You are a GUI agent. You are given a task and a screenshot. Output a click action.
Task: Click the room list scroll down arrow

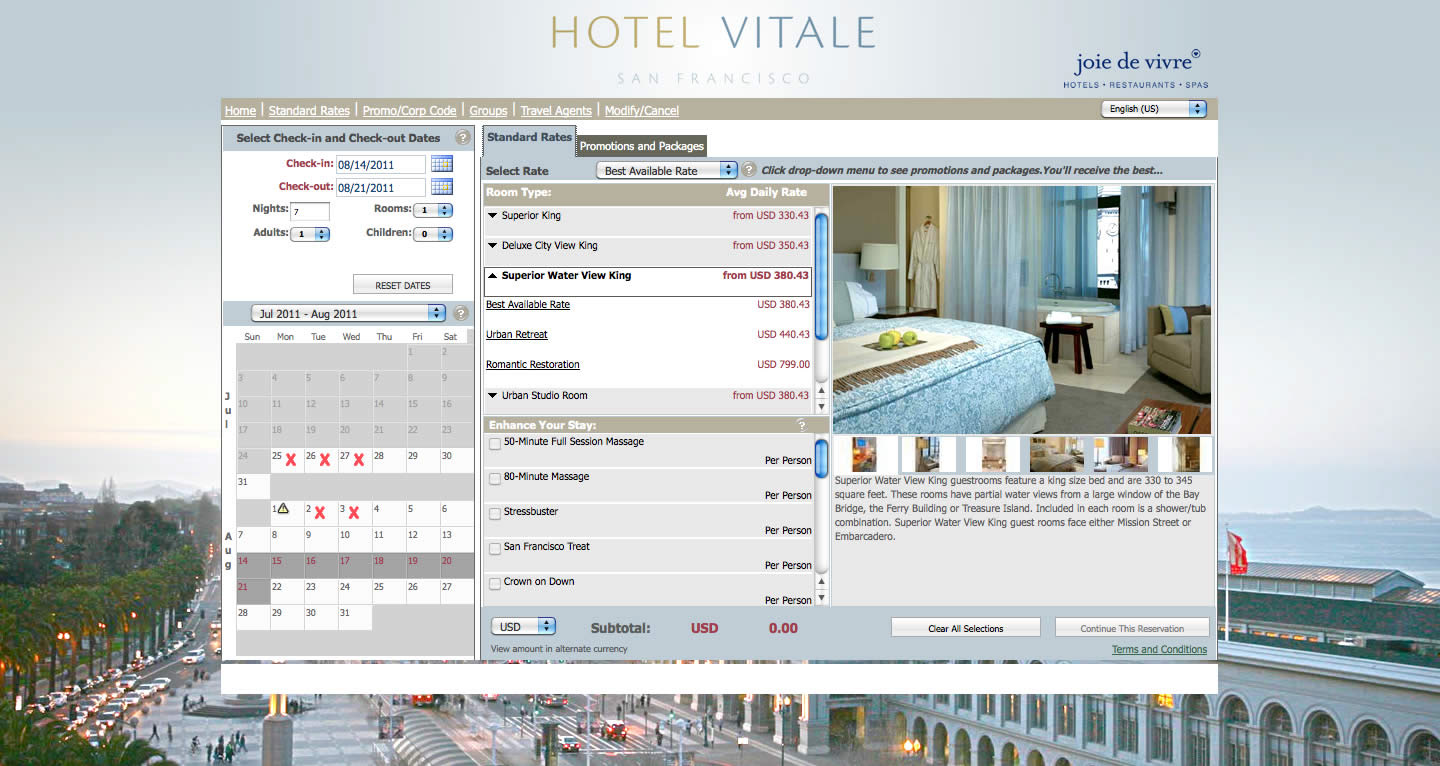[x=822, y=407]
